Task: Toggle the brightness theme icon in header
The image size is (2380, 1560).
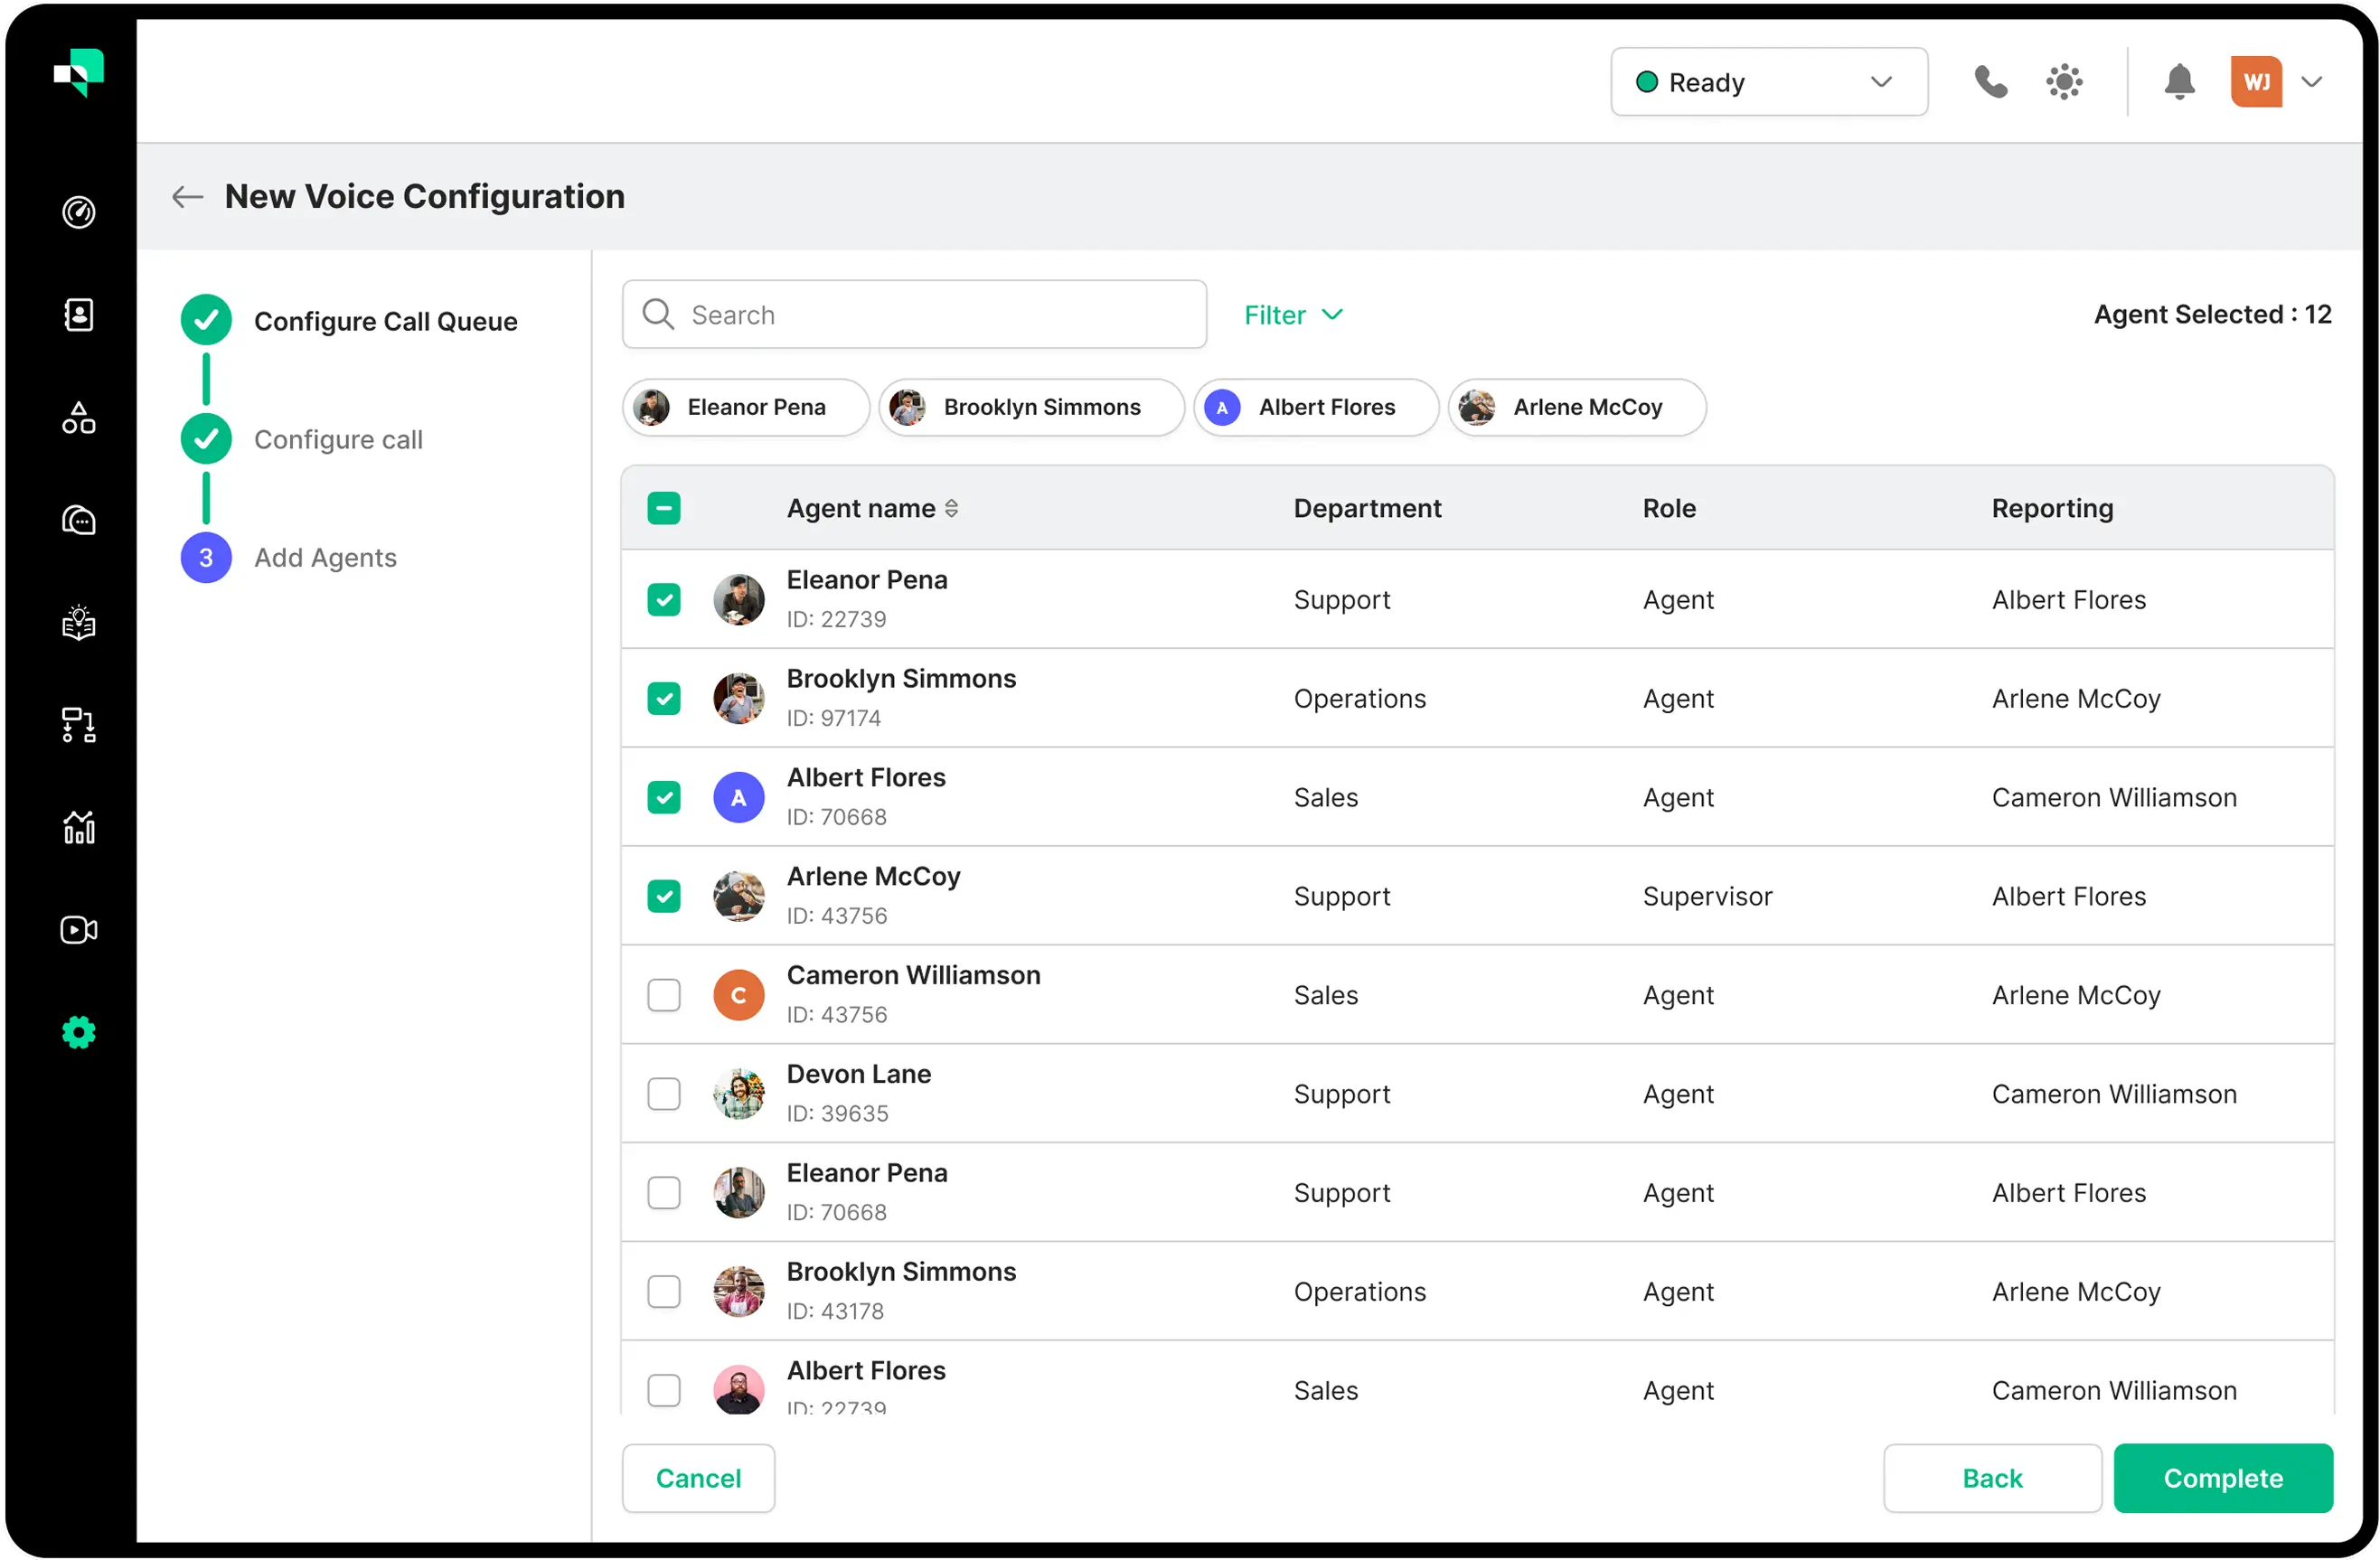Action: [2064, 82]
